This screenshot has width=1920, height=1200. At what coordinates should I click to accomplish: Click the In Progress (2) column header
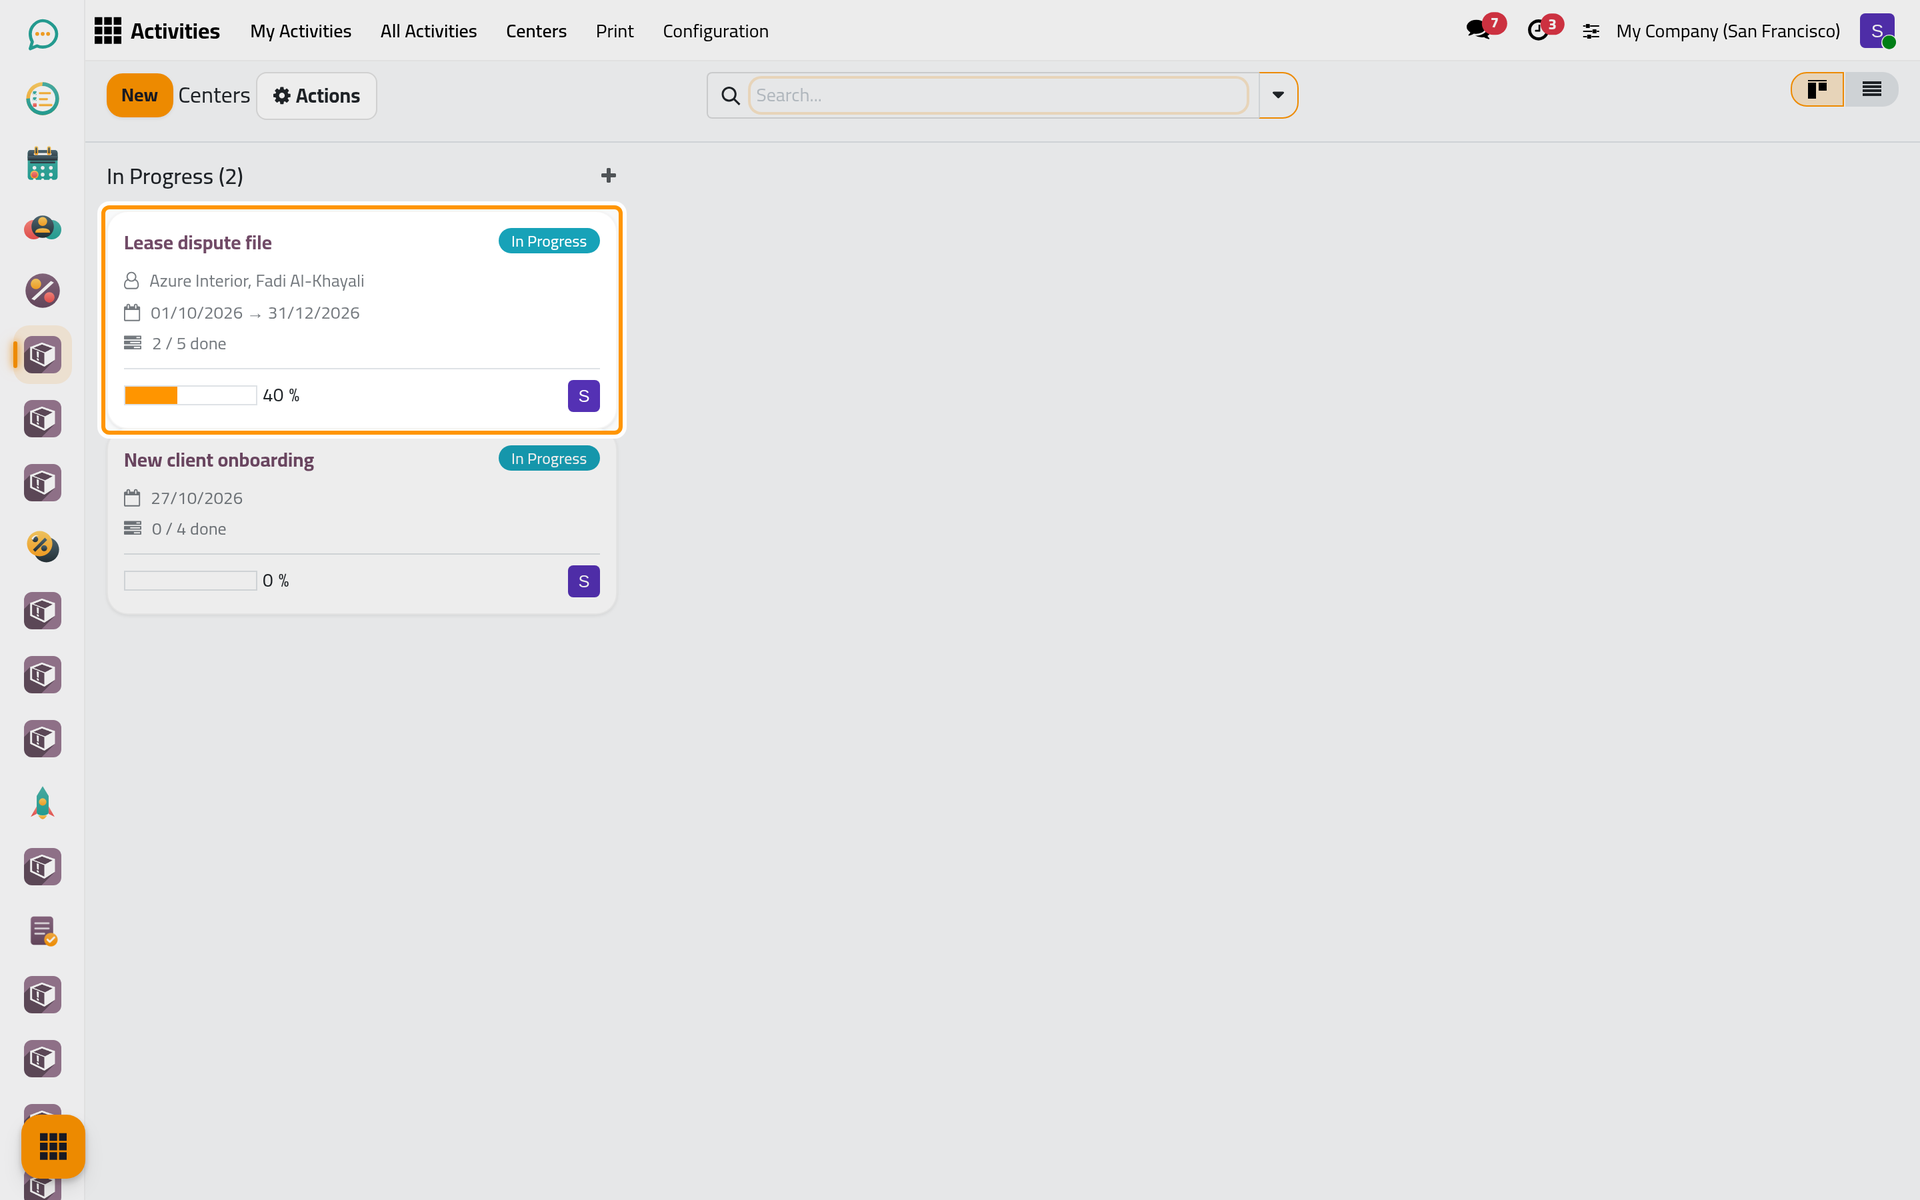tap(175, 176)
